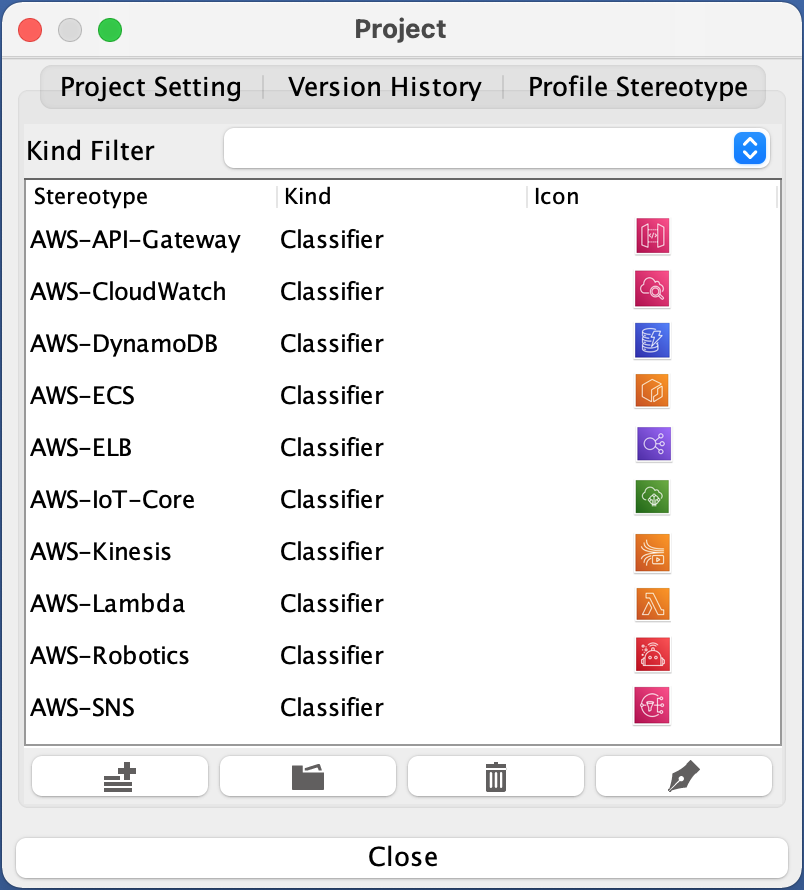Switch to the Version History tab
Viewport: 804px width, 890px height.
384,87
